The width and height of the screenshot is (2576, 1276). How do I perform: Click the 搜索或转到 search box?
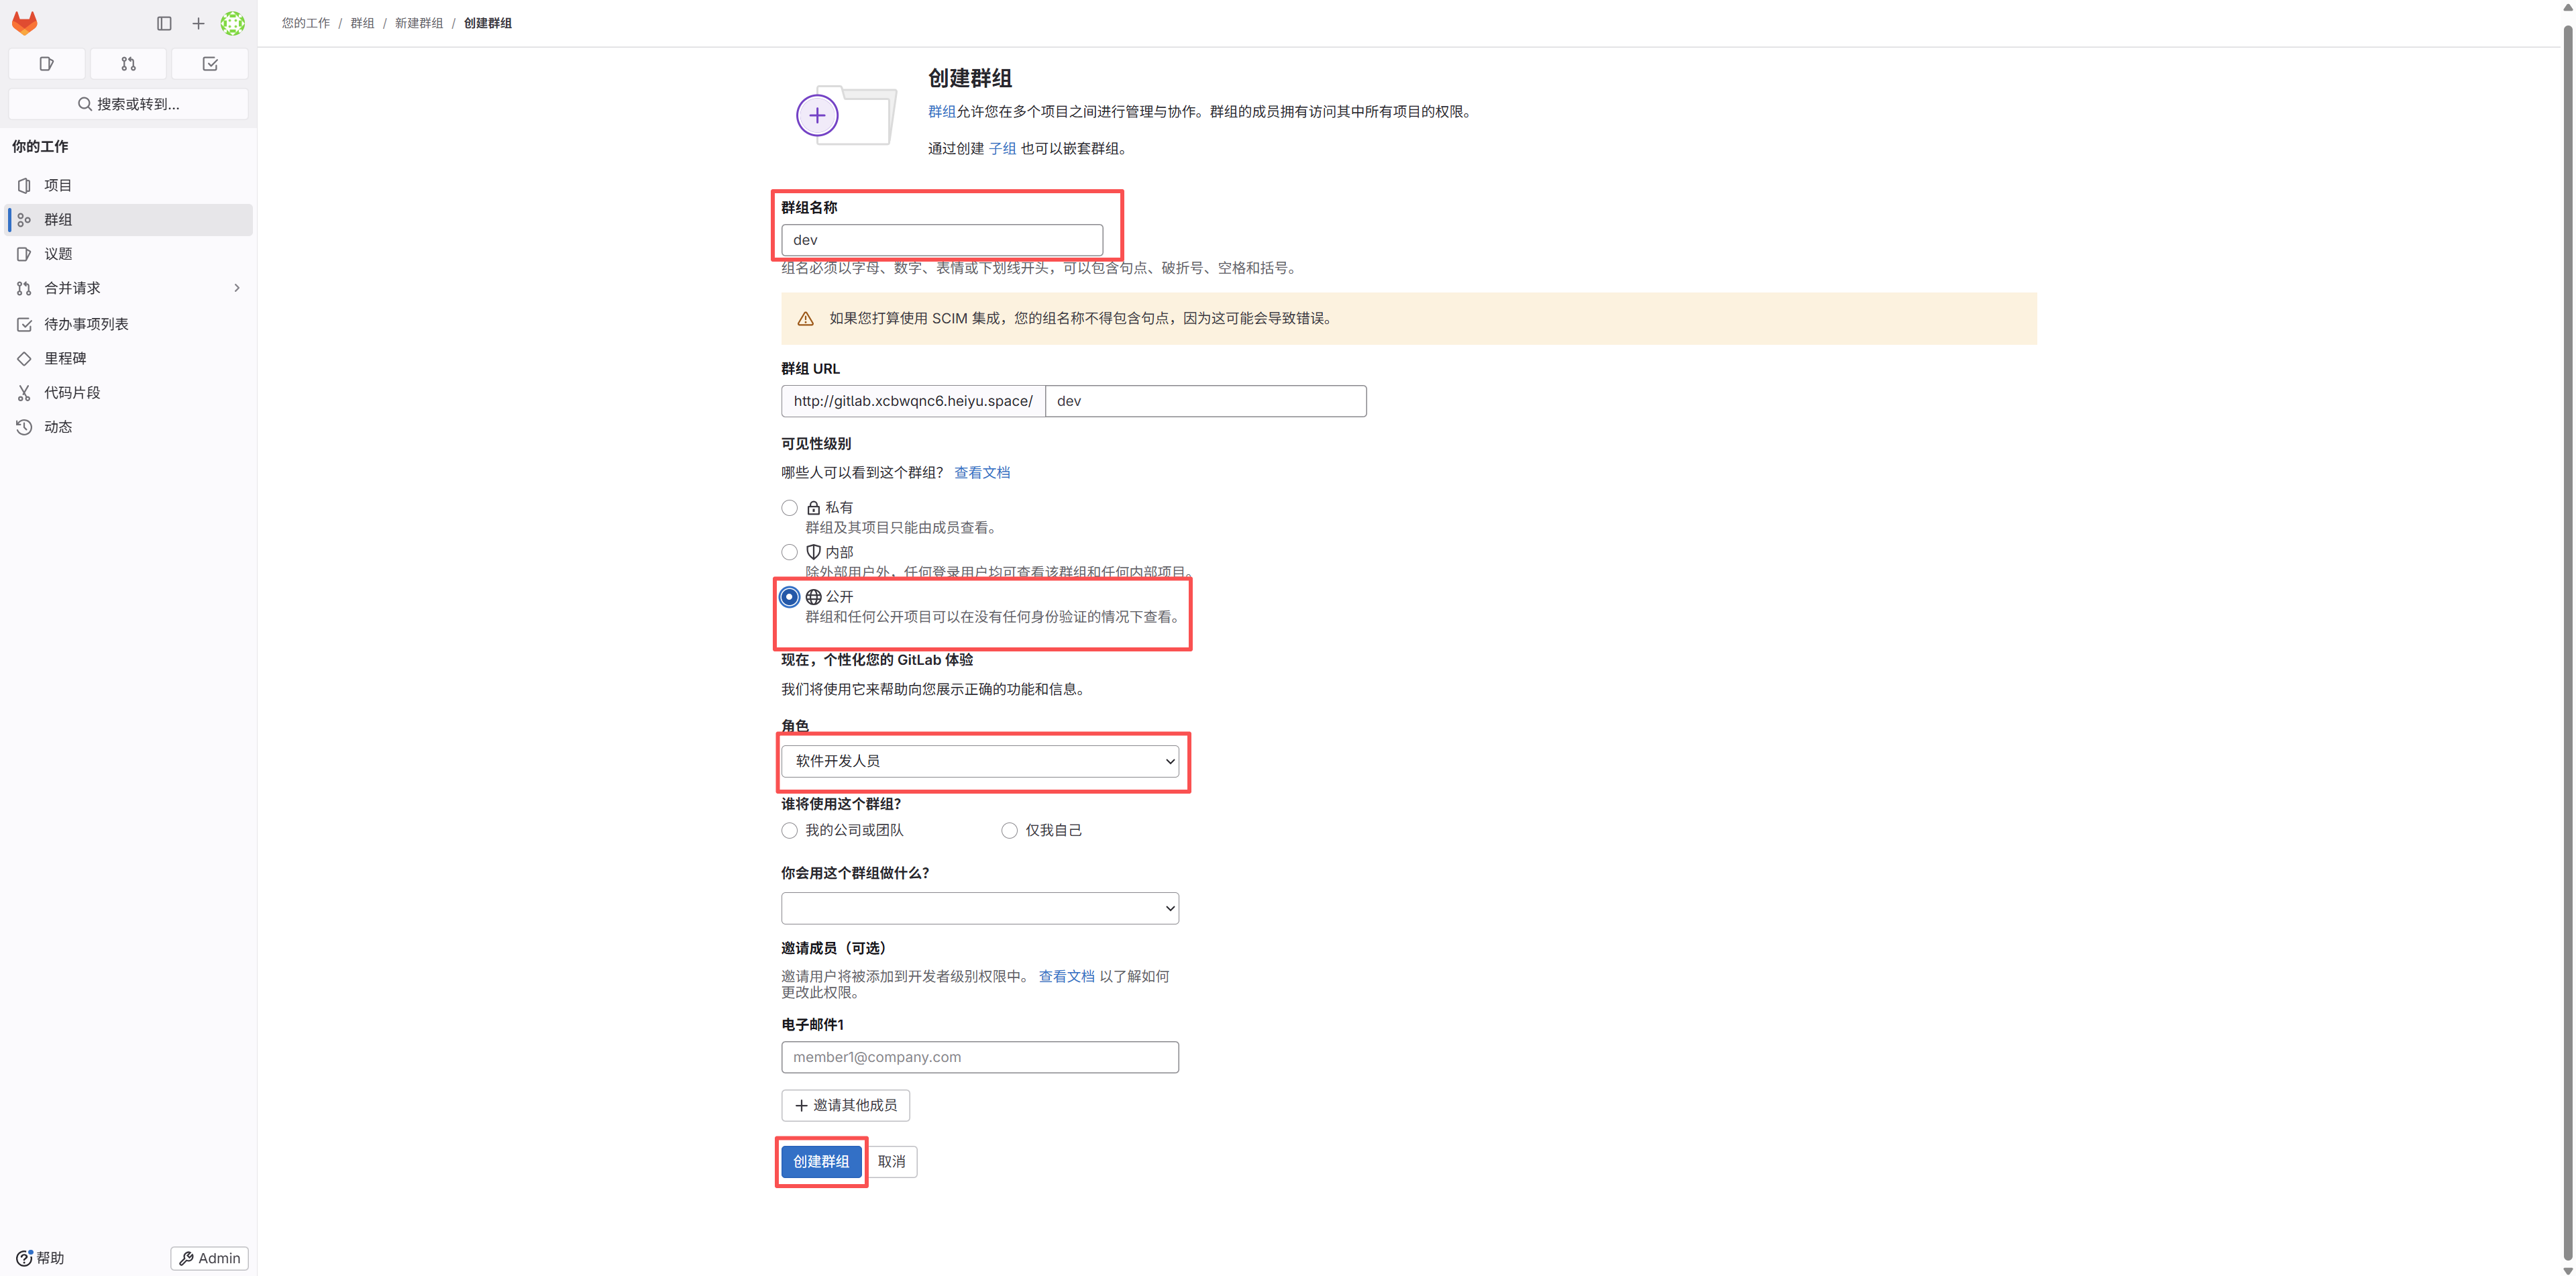[x=128, y=104]
